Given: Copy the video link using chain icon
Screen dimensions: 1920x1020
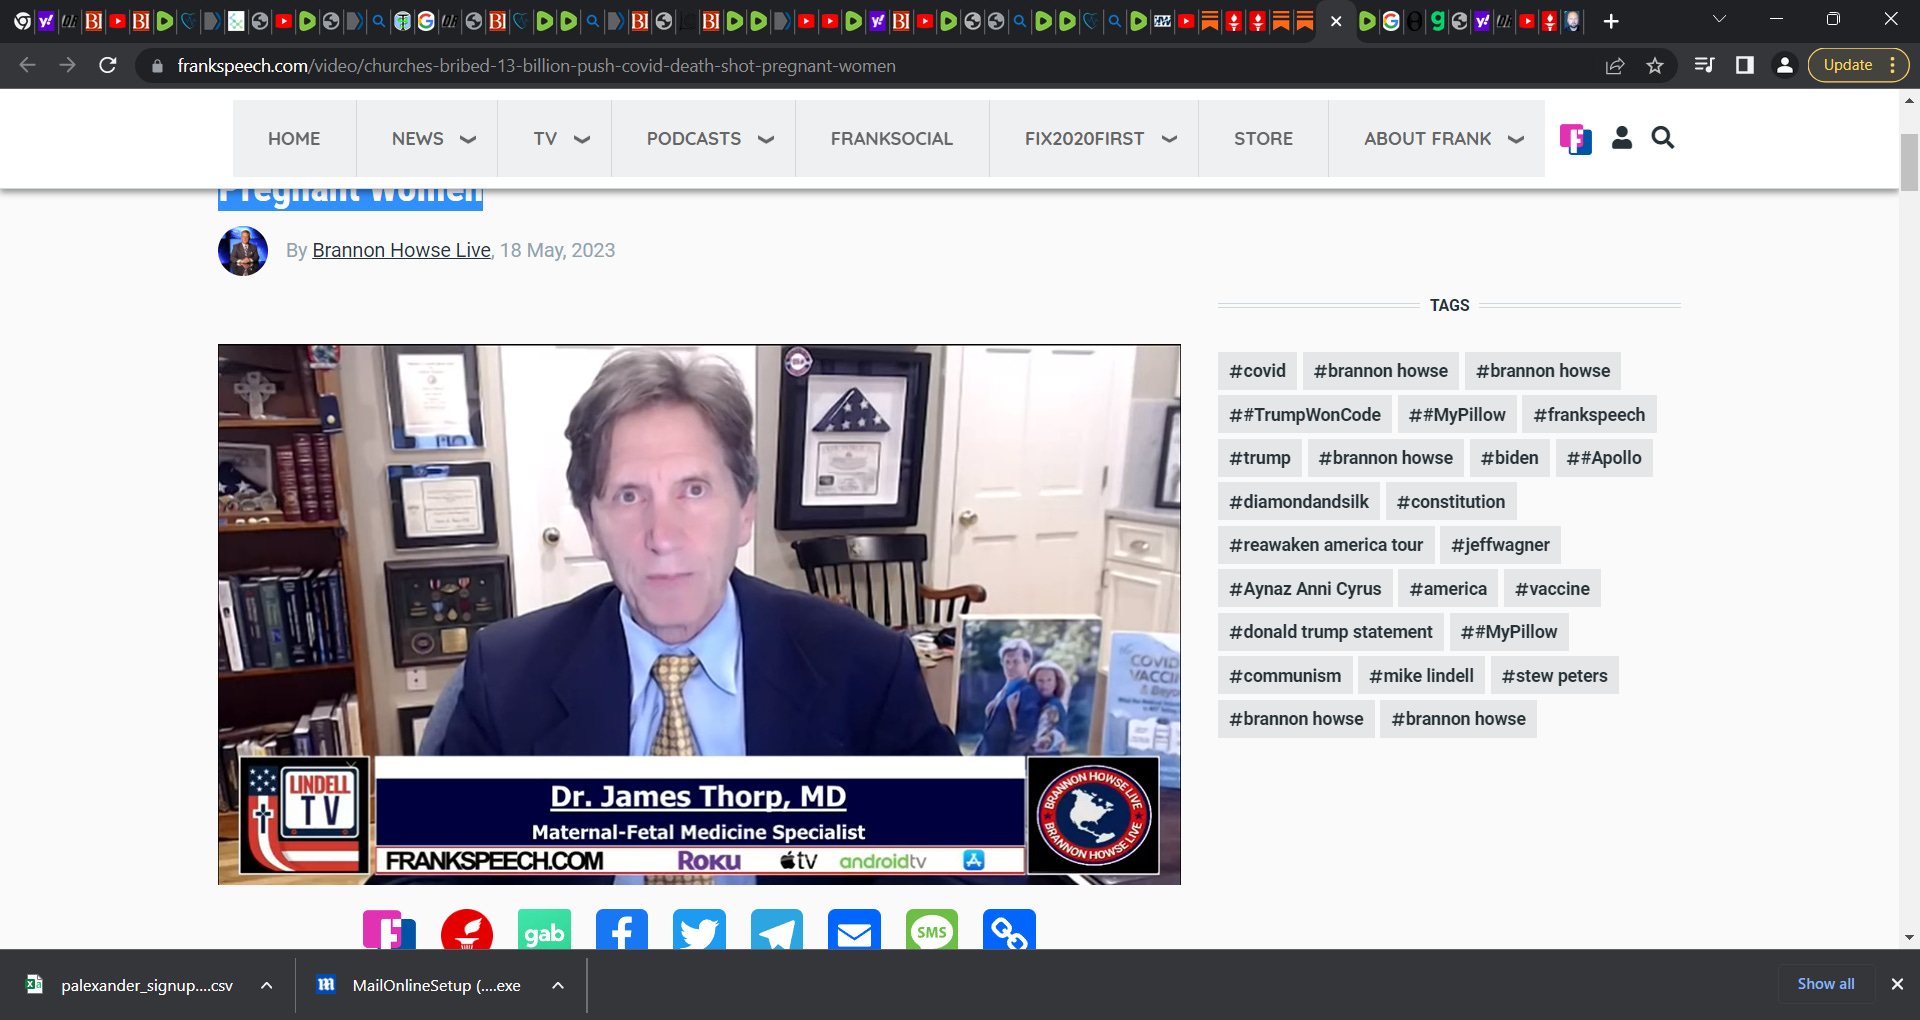Looking at the screenshot, I should pyautogui.click(x=1008, y=934).
